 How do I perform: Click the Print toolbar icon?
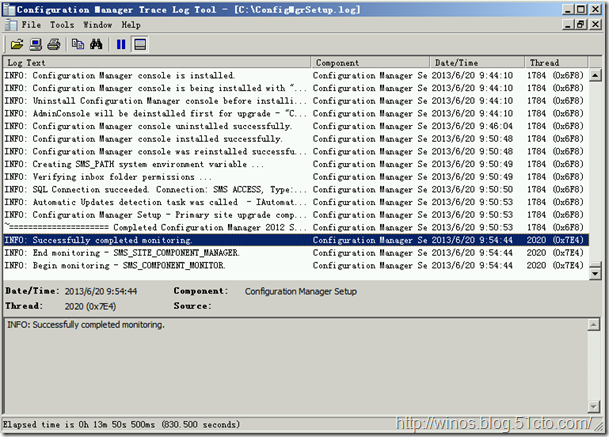tap(54, 44)
